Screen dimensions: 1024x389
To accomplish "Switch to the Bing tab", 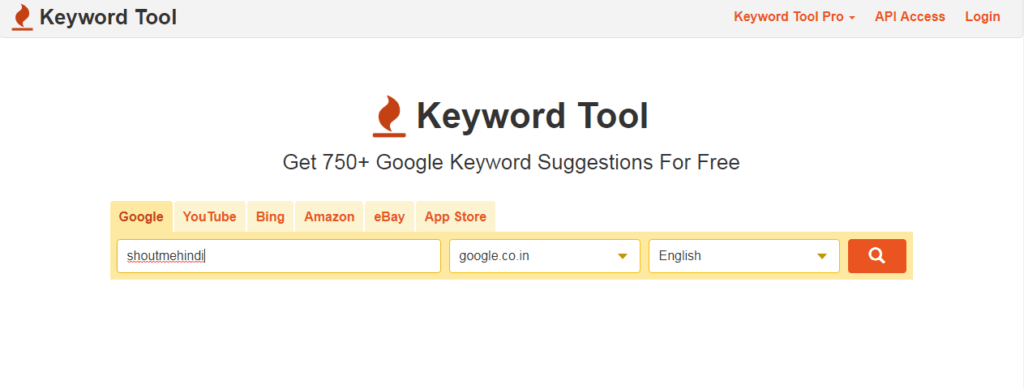I will tap(270, 217).
